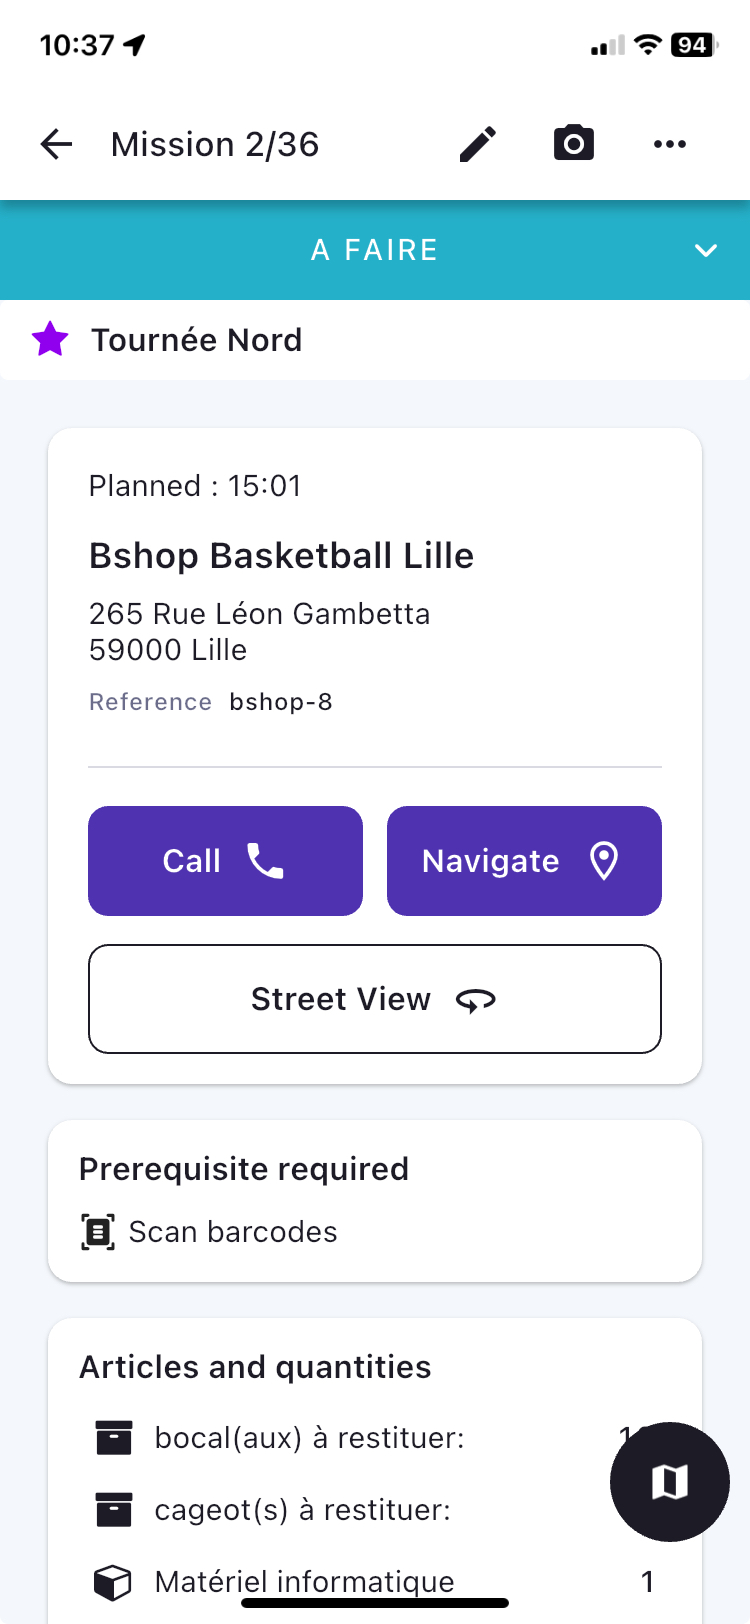Screen dimensions: 750x1624
Task: Expand the A FAIRE status chevron
Action: (x=706, y=250)
